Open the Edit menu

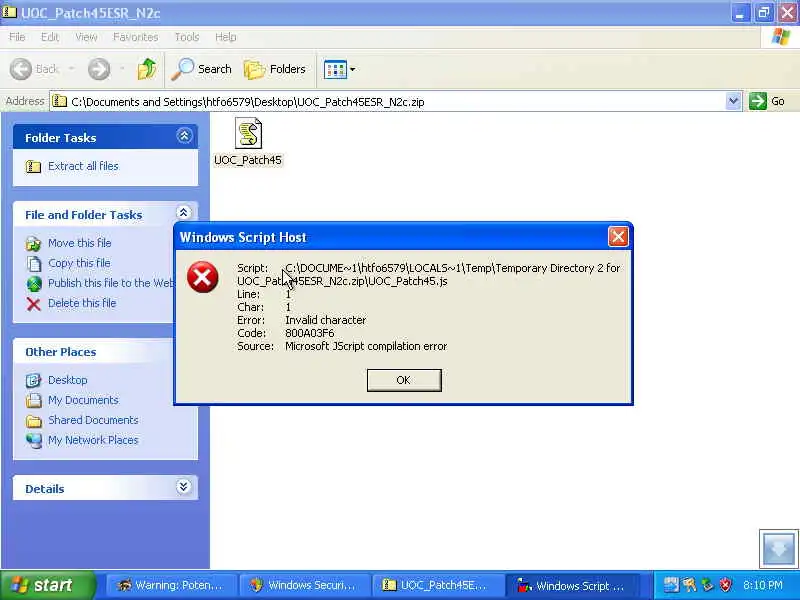[x=49, y=37]
